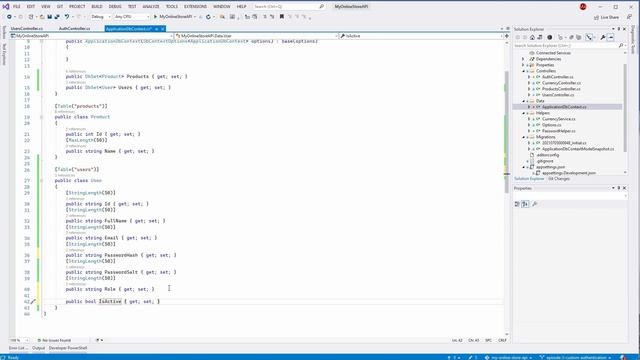The width and height of the screenshot is (640, 360).
Task: Open the Developer PowerShell tab
Action: click(68, 348)
